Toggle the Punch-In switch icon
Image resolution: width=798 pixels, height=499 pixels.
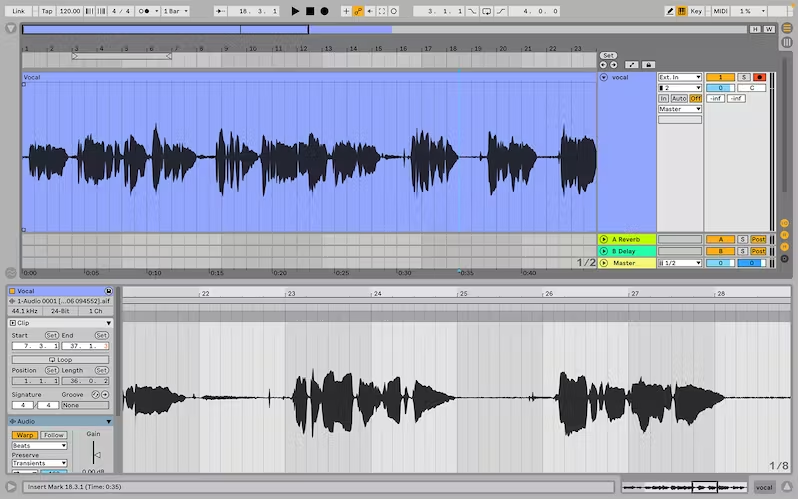pos(472,11)
